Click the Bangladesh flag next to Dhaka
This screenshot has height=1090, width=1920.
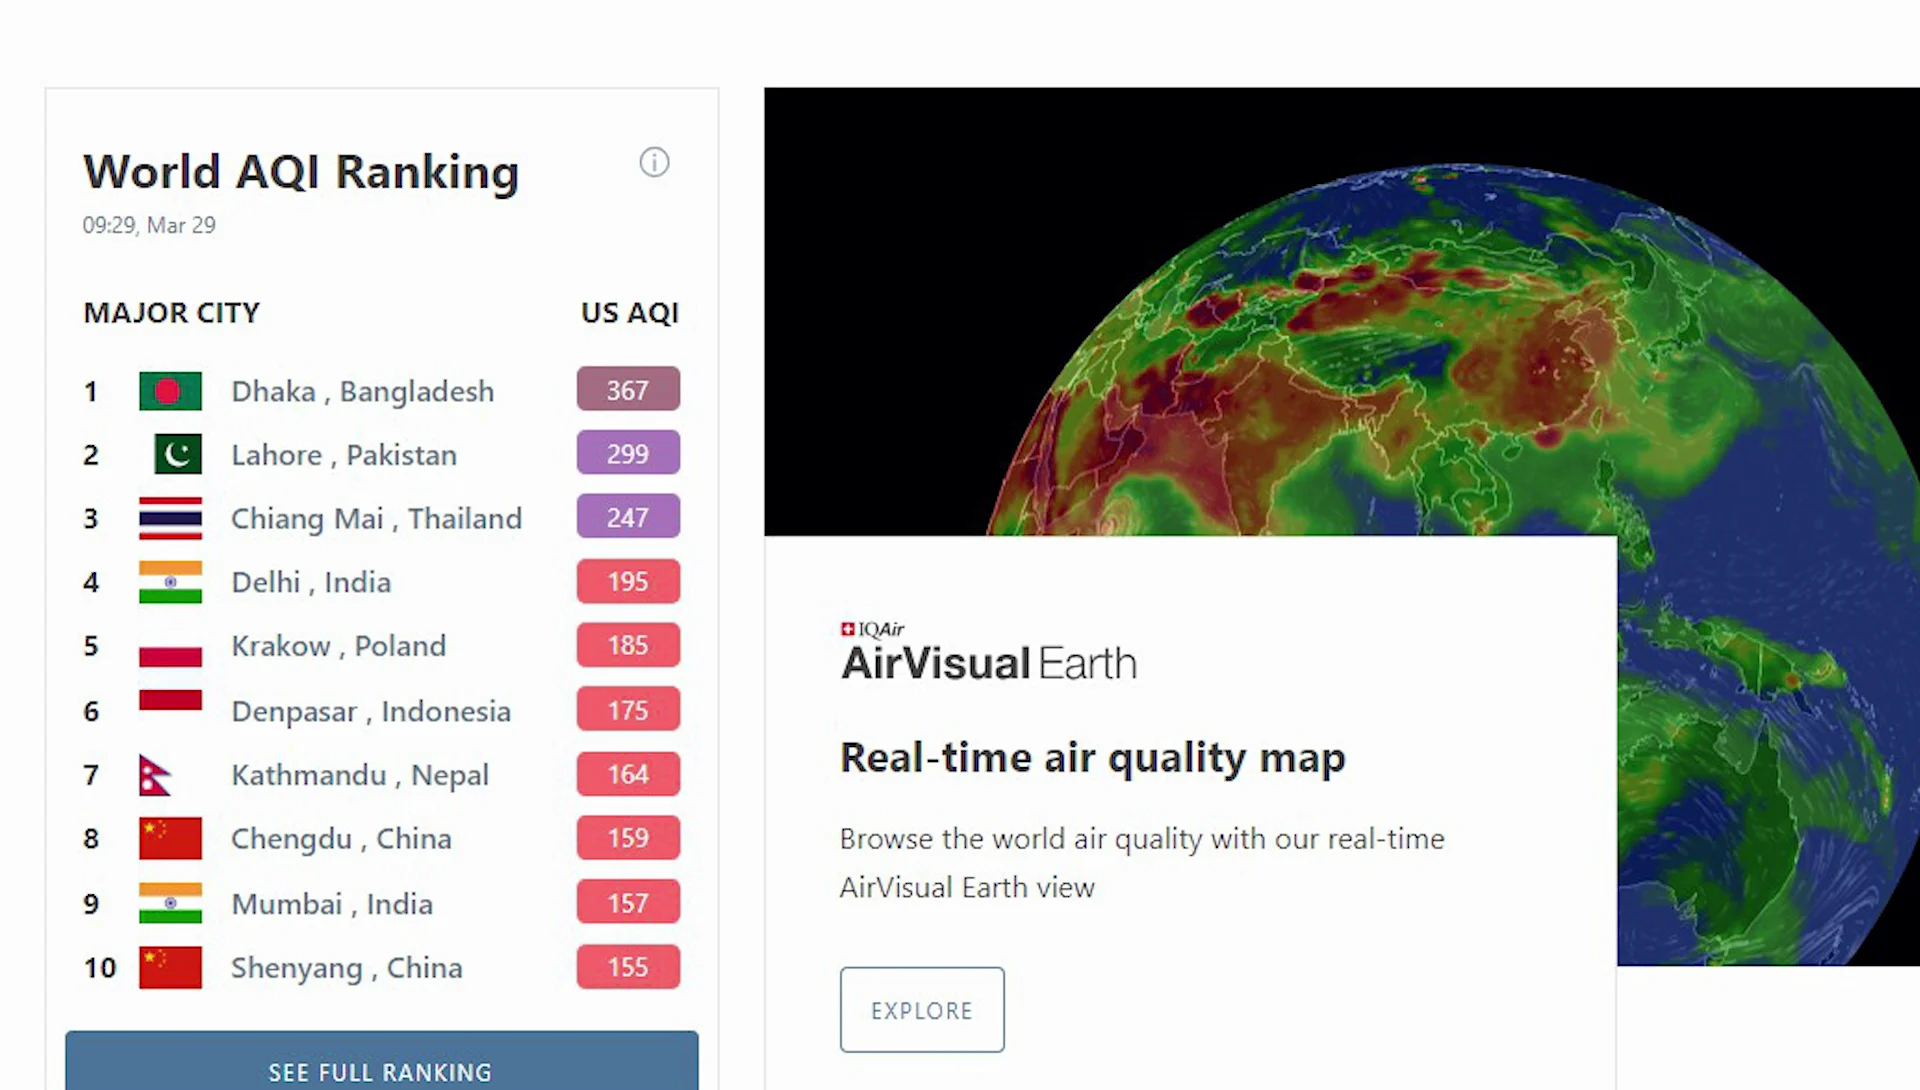click(x=170, y=391)
